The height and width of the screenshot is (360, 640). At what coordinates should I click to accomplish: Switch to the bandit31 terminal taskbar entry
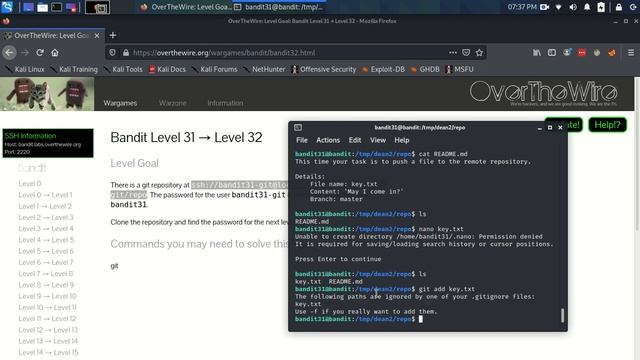[x=280, y=7]
